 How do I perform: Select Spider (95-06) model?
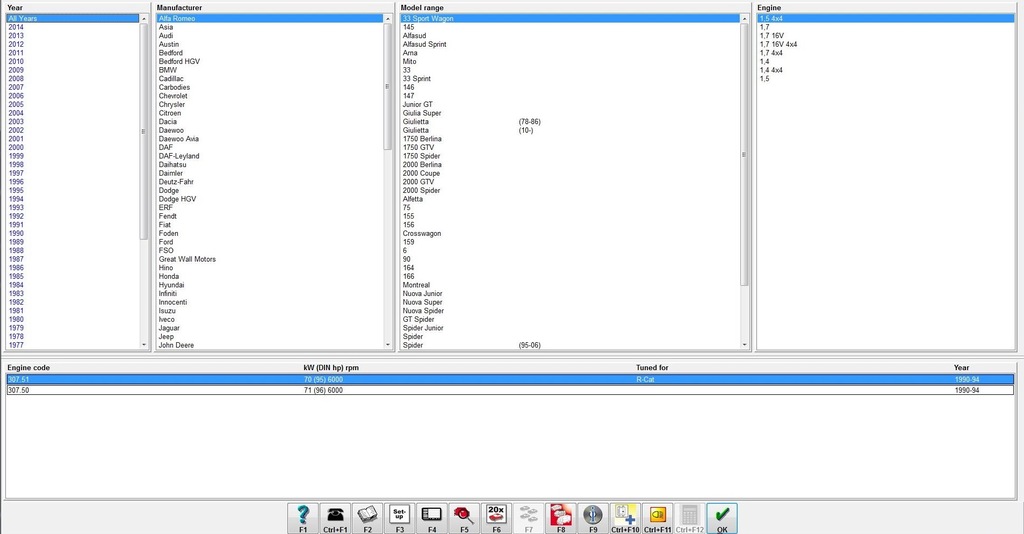click(x=472, y=345)
